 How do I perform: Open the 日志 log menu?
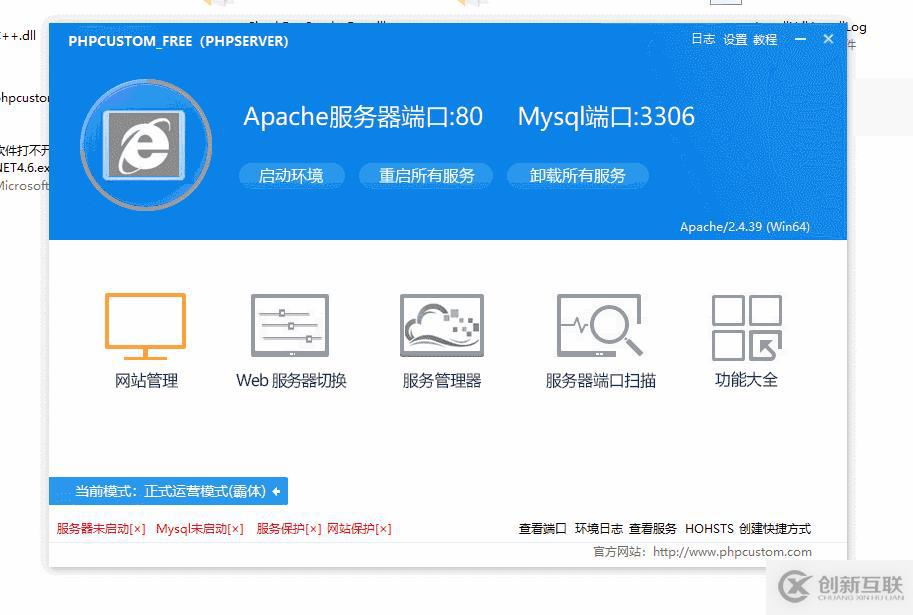703,40
